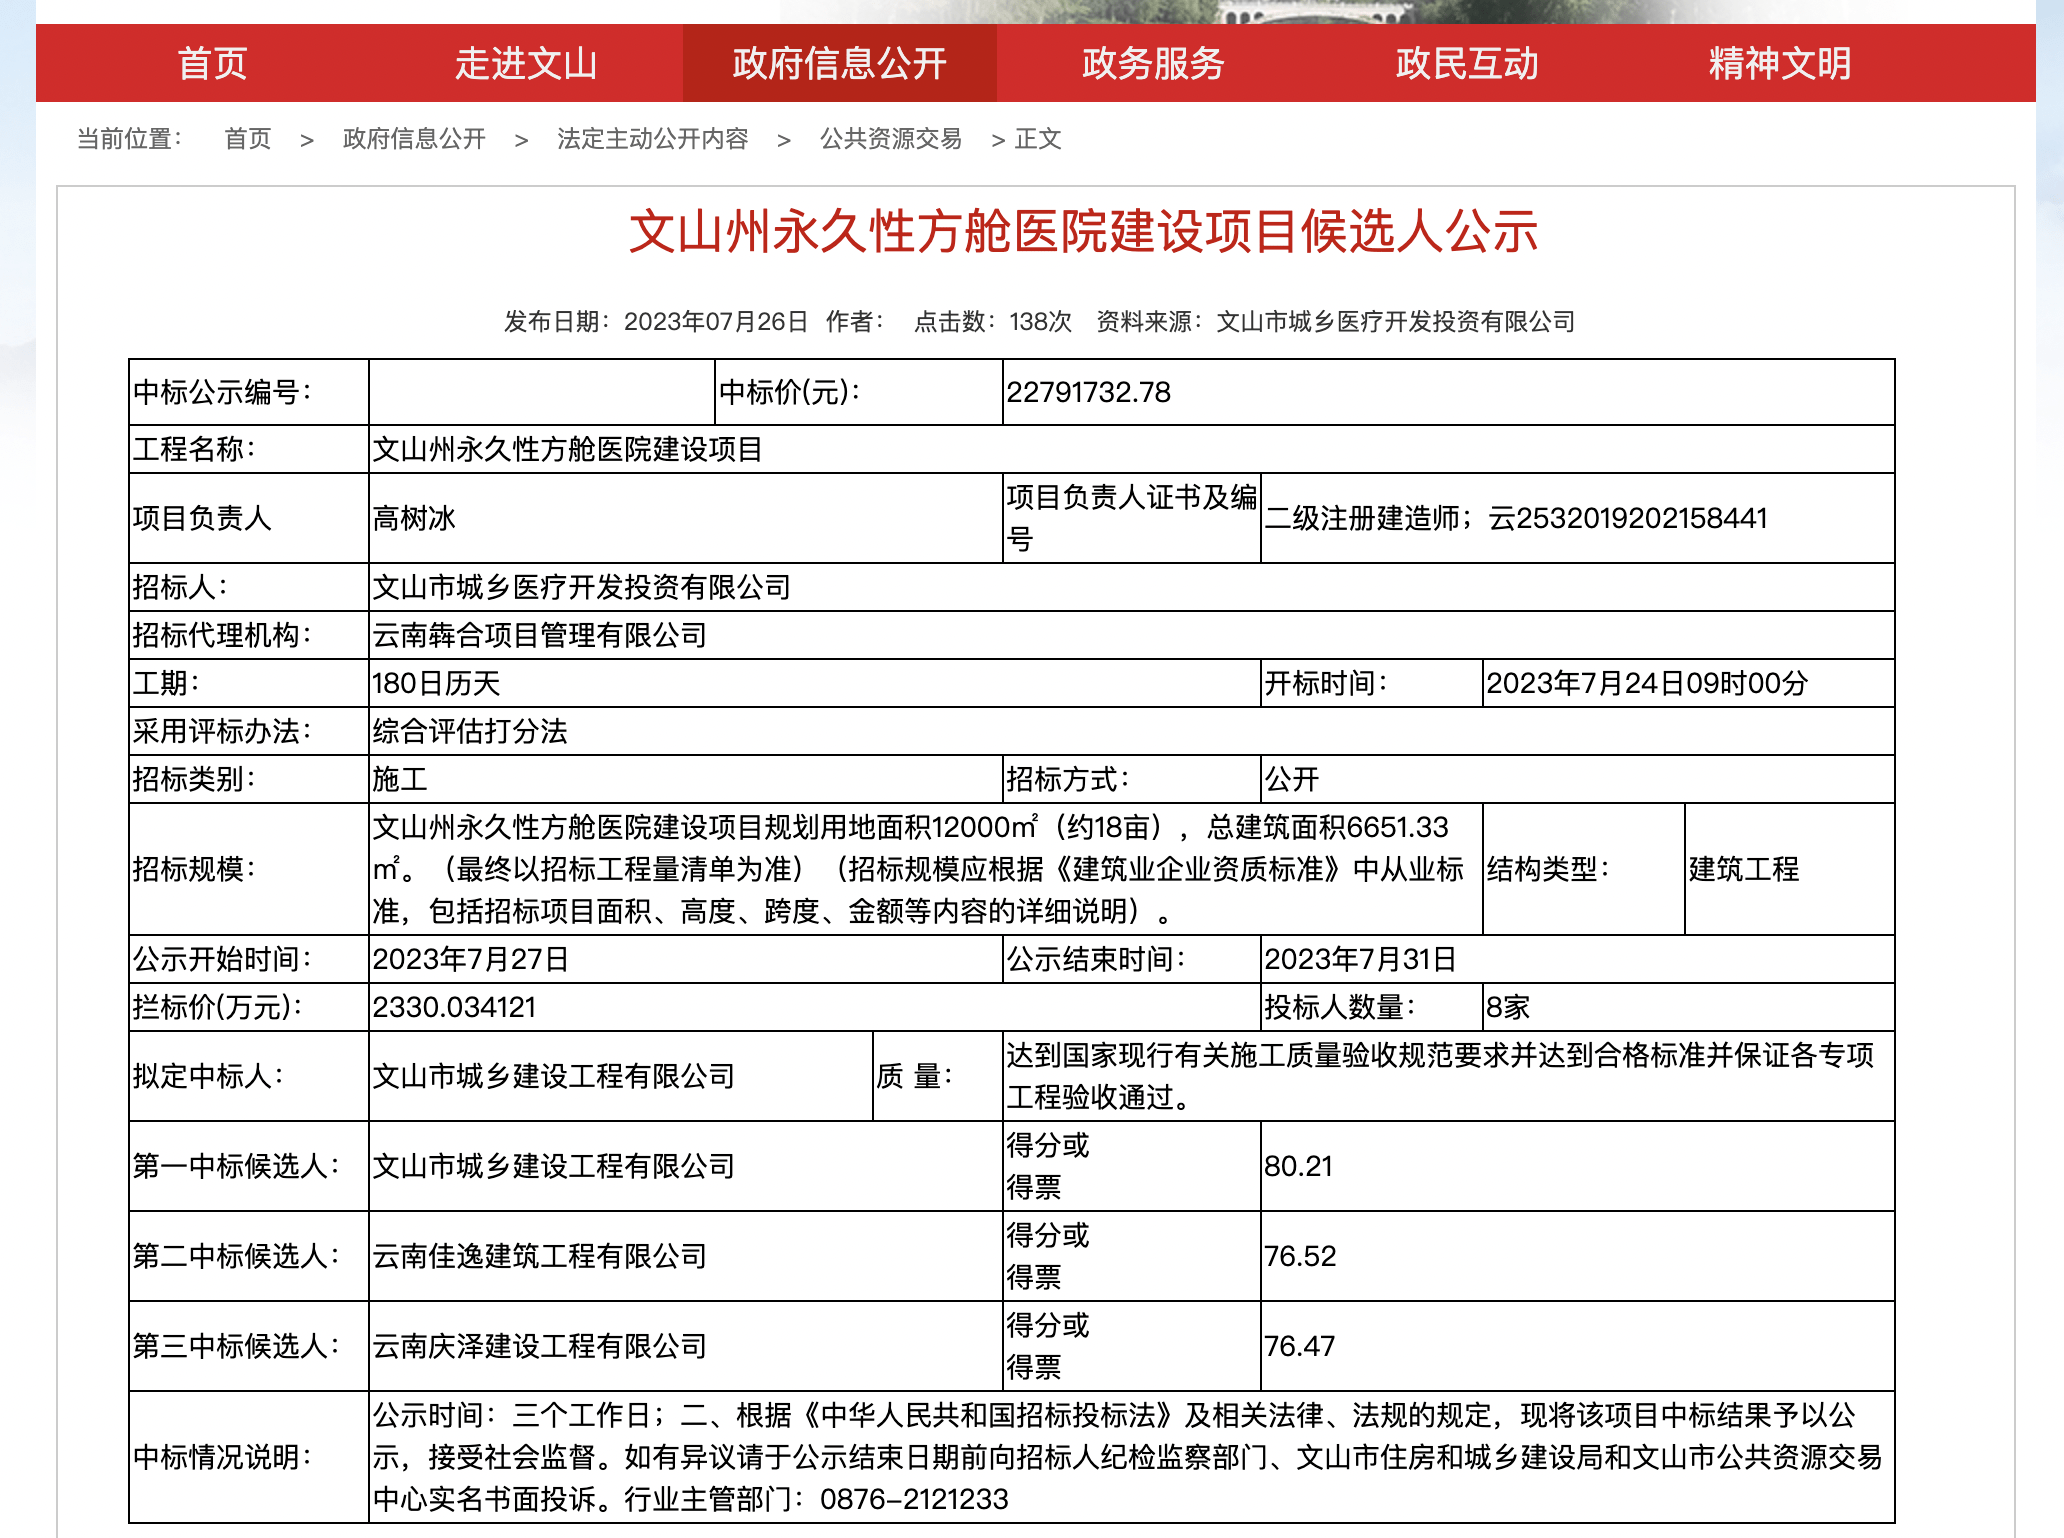The width and height of the screenshot is (2064, 1538).
Task: Open the 精神文明 navigation tab
Action: tap(1780, 63)
